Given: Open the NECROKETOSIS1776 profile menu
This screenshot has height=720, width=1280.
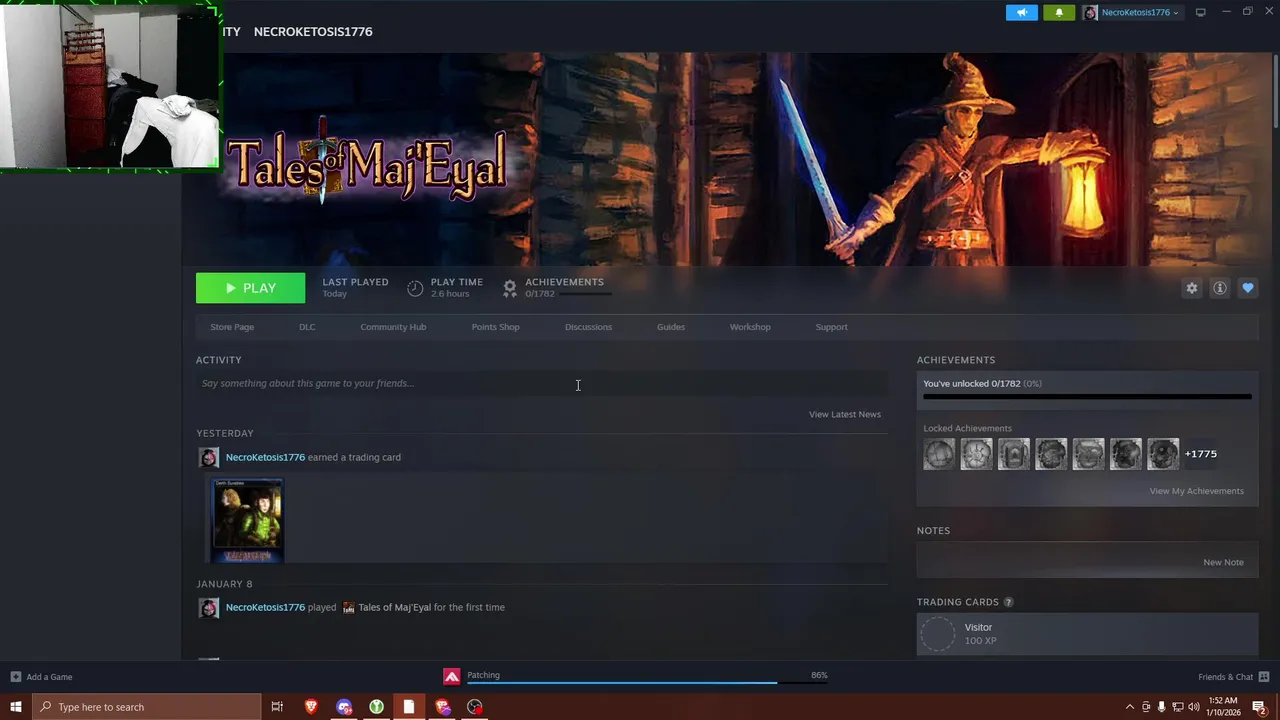Looking at the screenshot, I should [x=313, y=32].
